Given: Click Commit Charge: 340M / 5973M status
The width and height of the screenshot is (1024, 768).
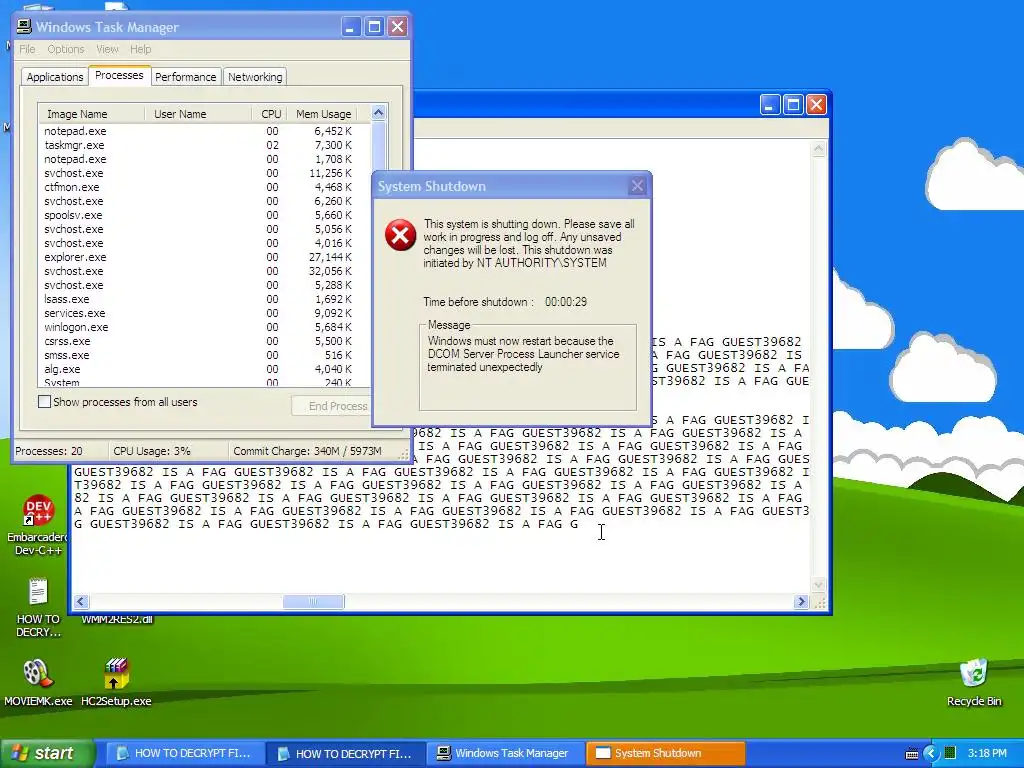Looking at the screenshot, I should click(307, 451).
